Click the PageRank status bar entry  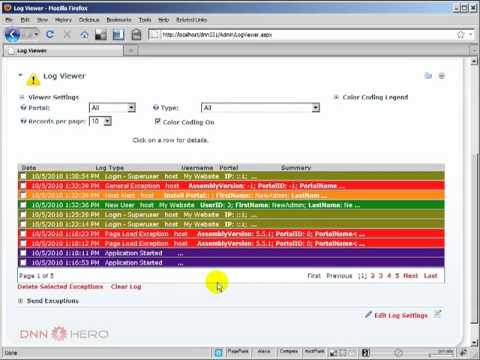click(238, 351)
